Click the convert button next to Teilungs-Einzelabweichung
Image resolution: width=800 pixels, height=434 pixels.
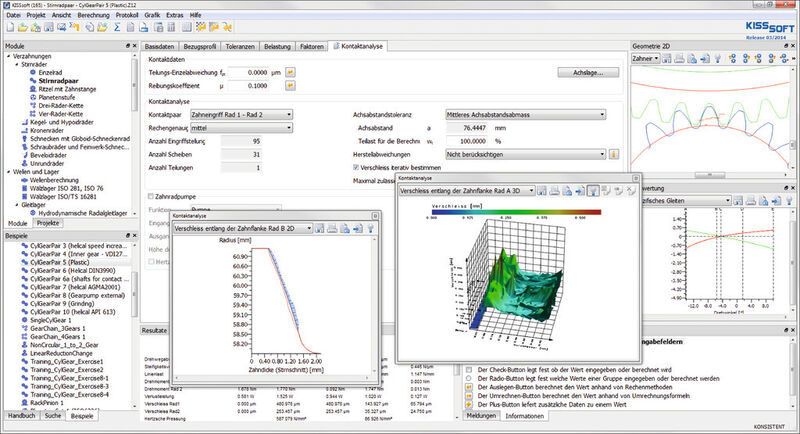(x=291, y=72)
